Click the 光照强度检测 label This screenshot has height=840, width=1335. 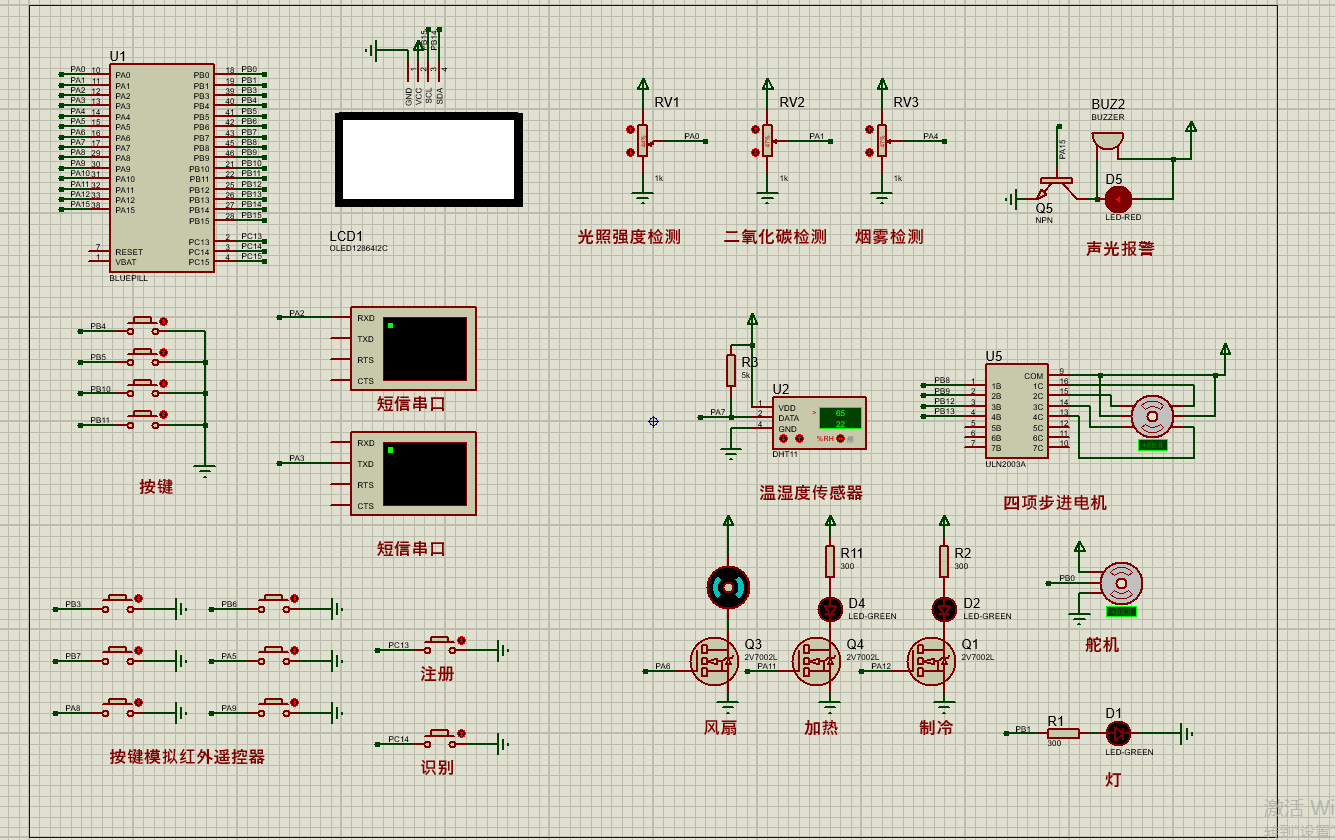(x=629, y=237)
